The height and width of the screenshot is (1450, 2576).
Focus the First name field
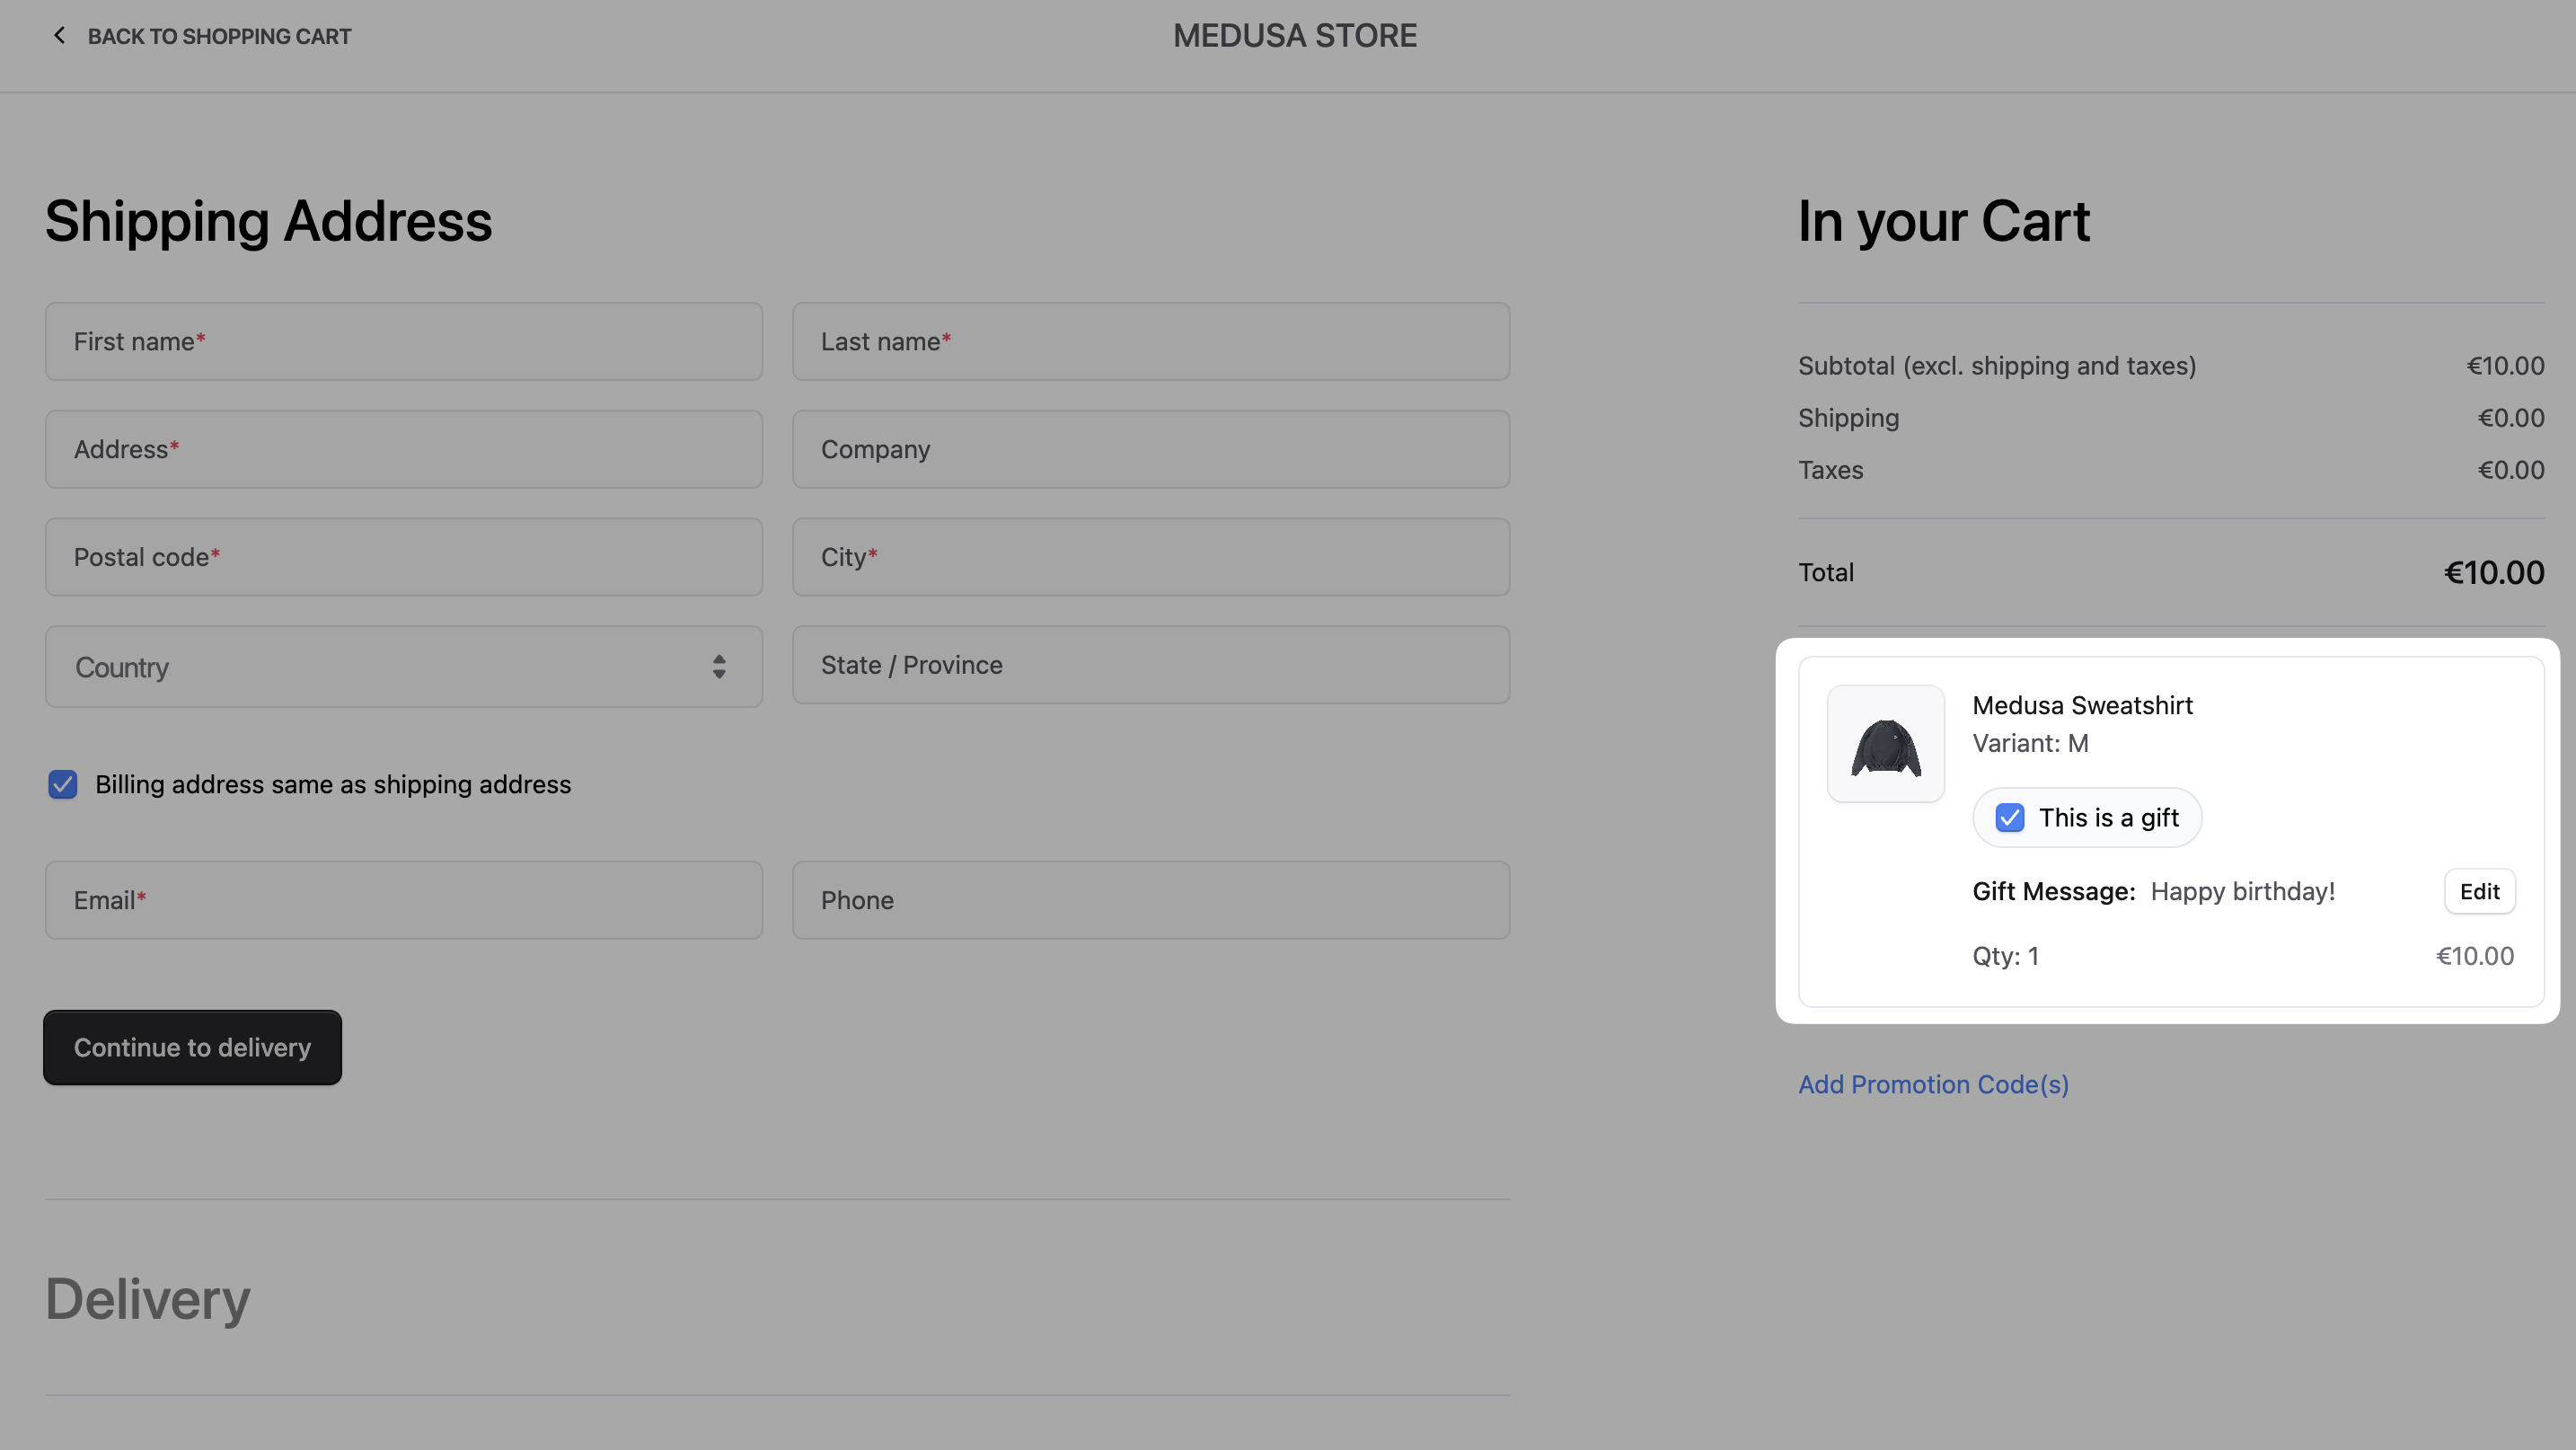click(x=403, y=342)
